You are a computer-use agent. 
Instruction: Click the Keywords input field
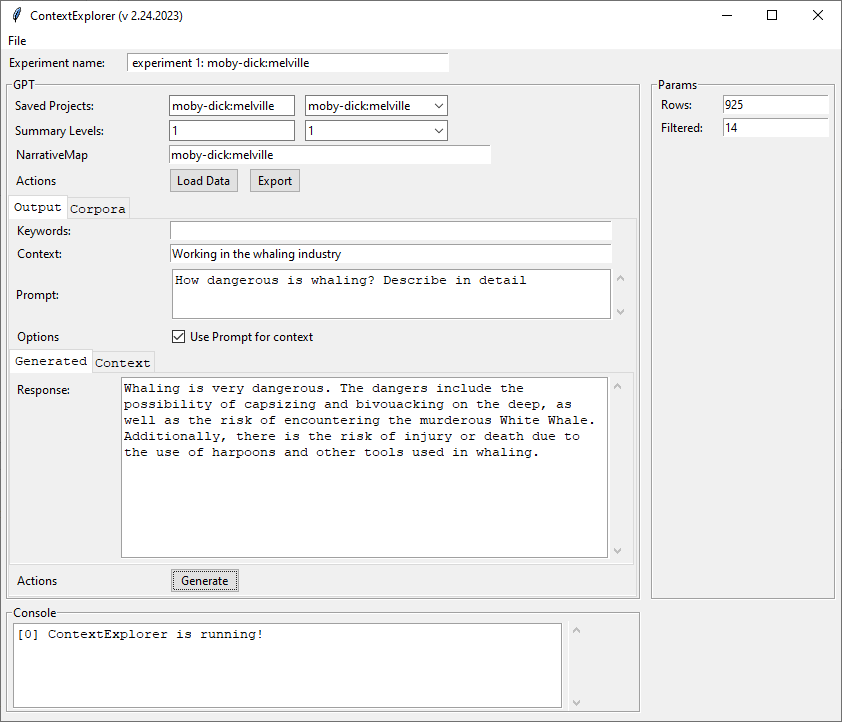[x=390, y=231]
